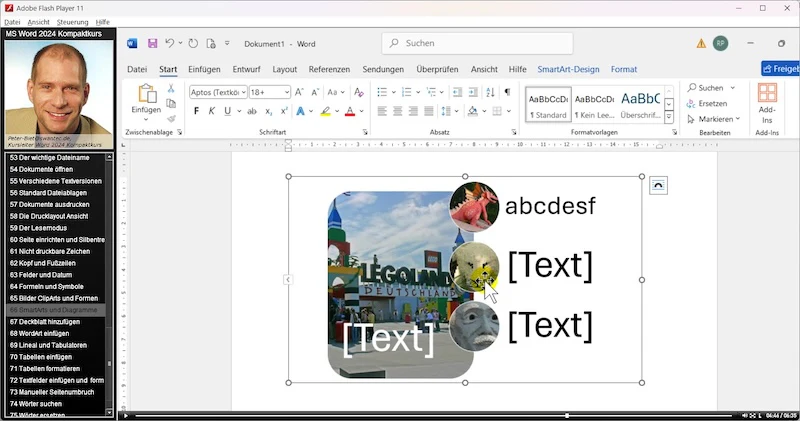The width and height of the screenshot is (800, 421).
Task: Open underline style dropdown arrow
Action: [239, 111]
